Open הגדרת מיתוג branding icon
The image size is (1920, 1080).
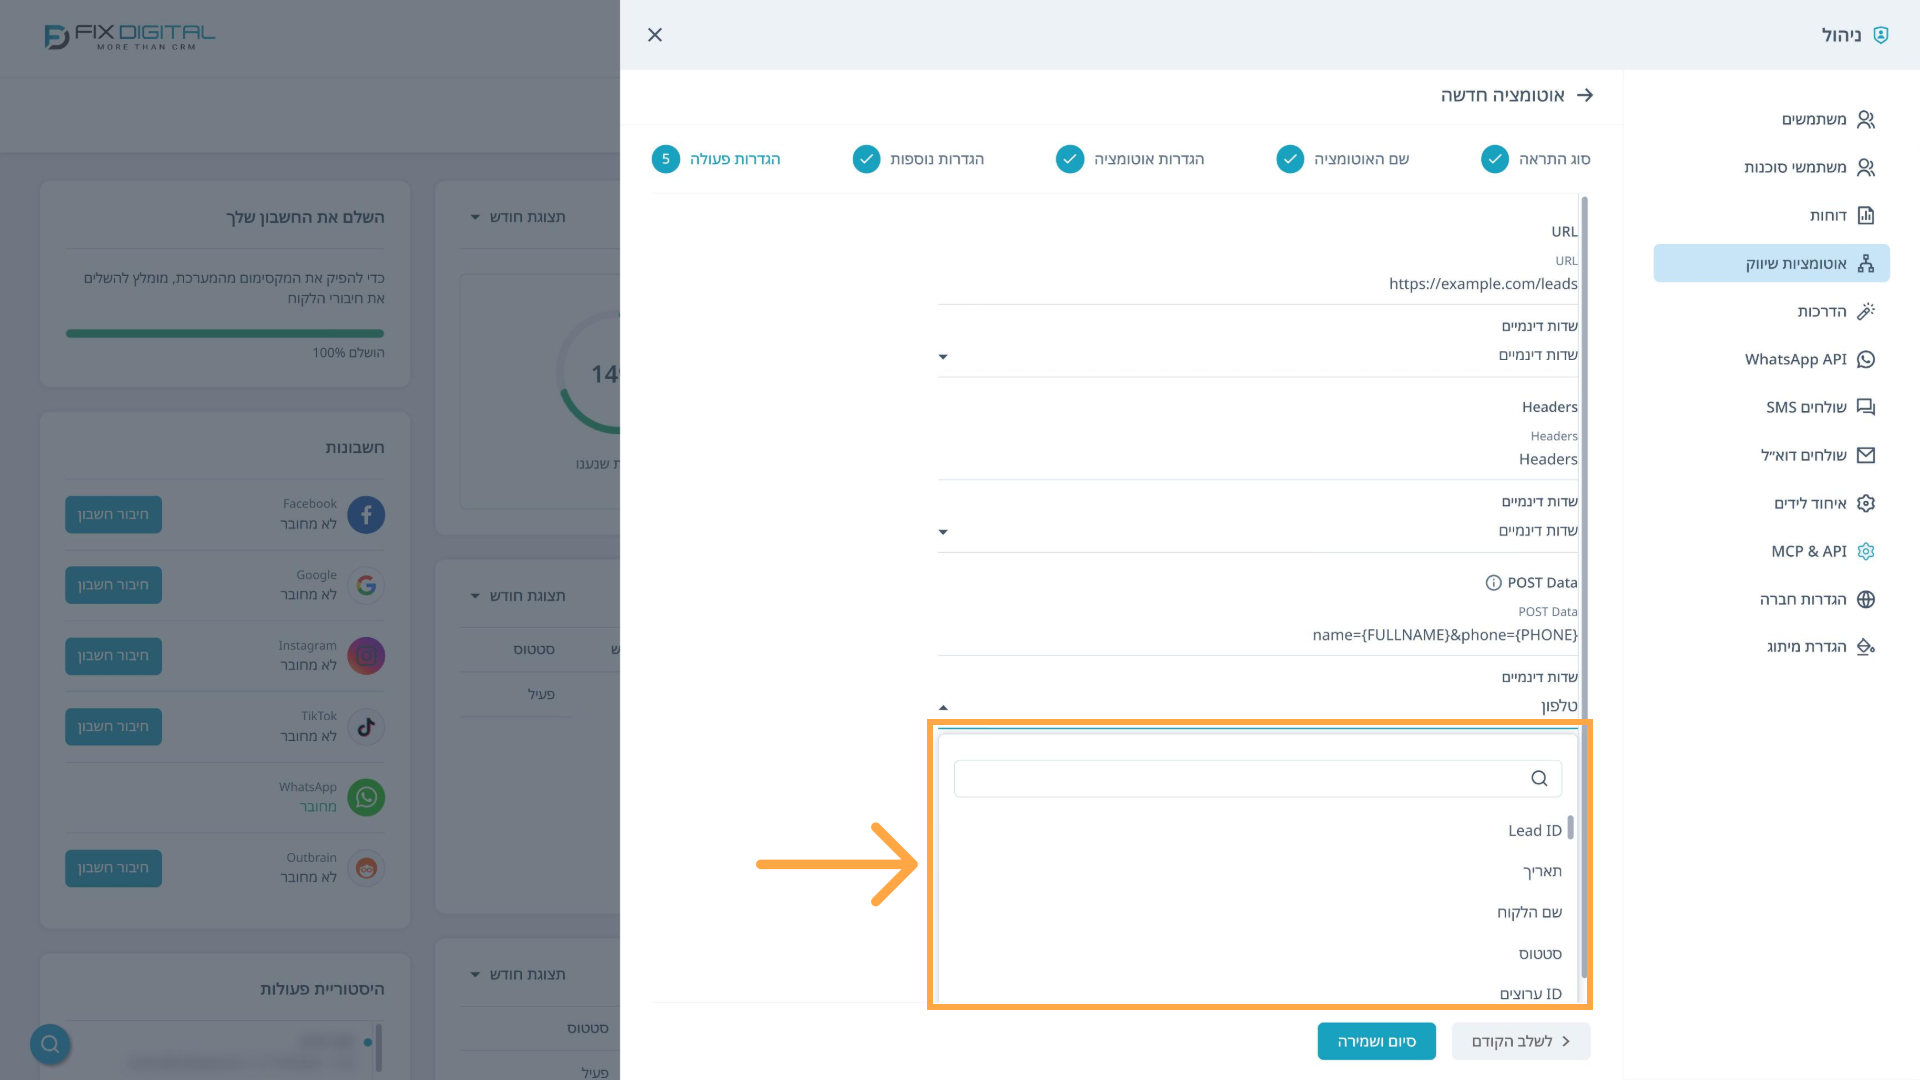(1866, 647)
